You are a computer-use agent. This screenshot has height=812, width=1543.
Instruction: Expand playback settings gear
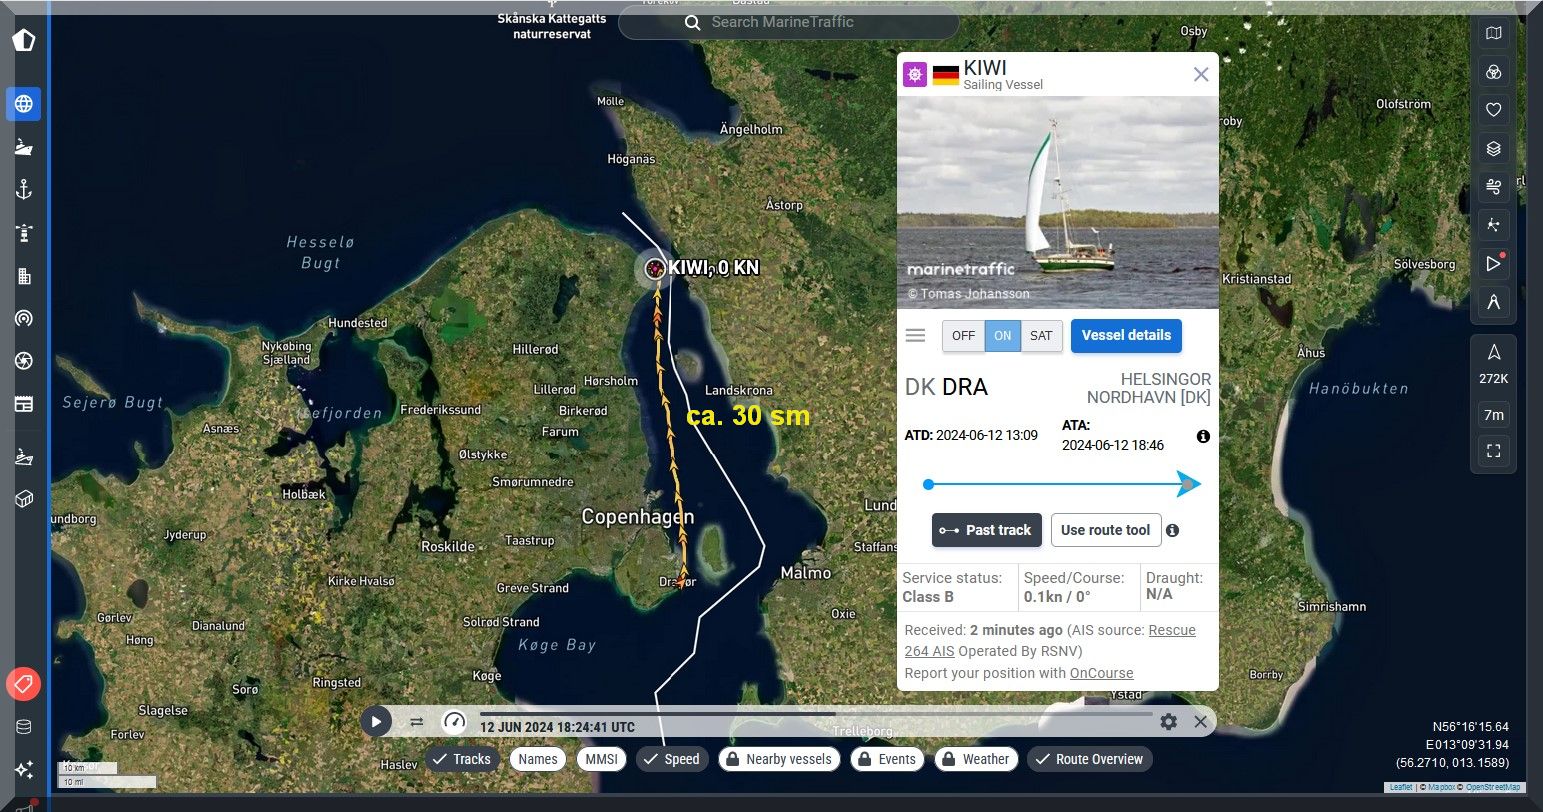pos(1168,721)
